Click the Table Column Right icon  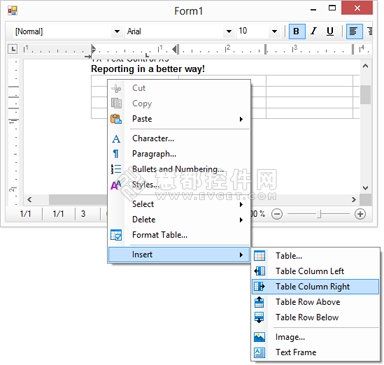[x=259, y=286]
